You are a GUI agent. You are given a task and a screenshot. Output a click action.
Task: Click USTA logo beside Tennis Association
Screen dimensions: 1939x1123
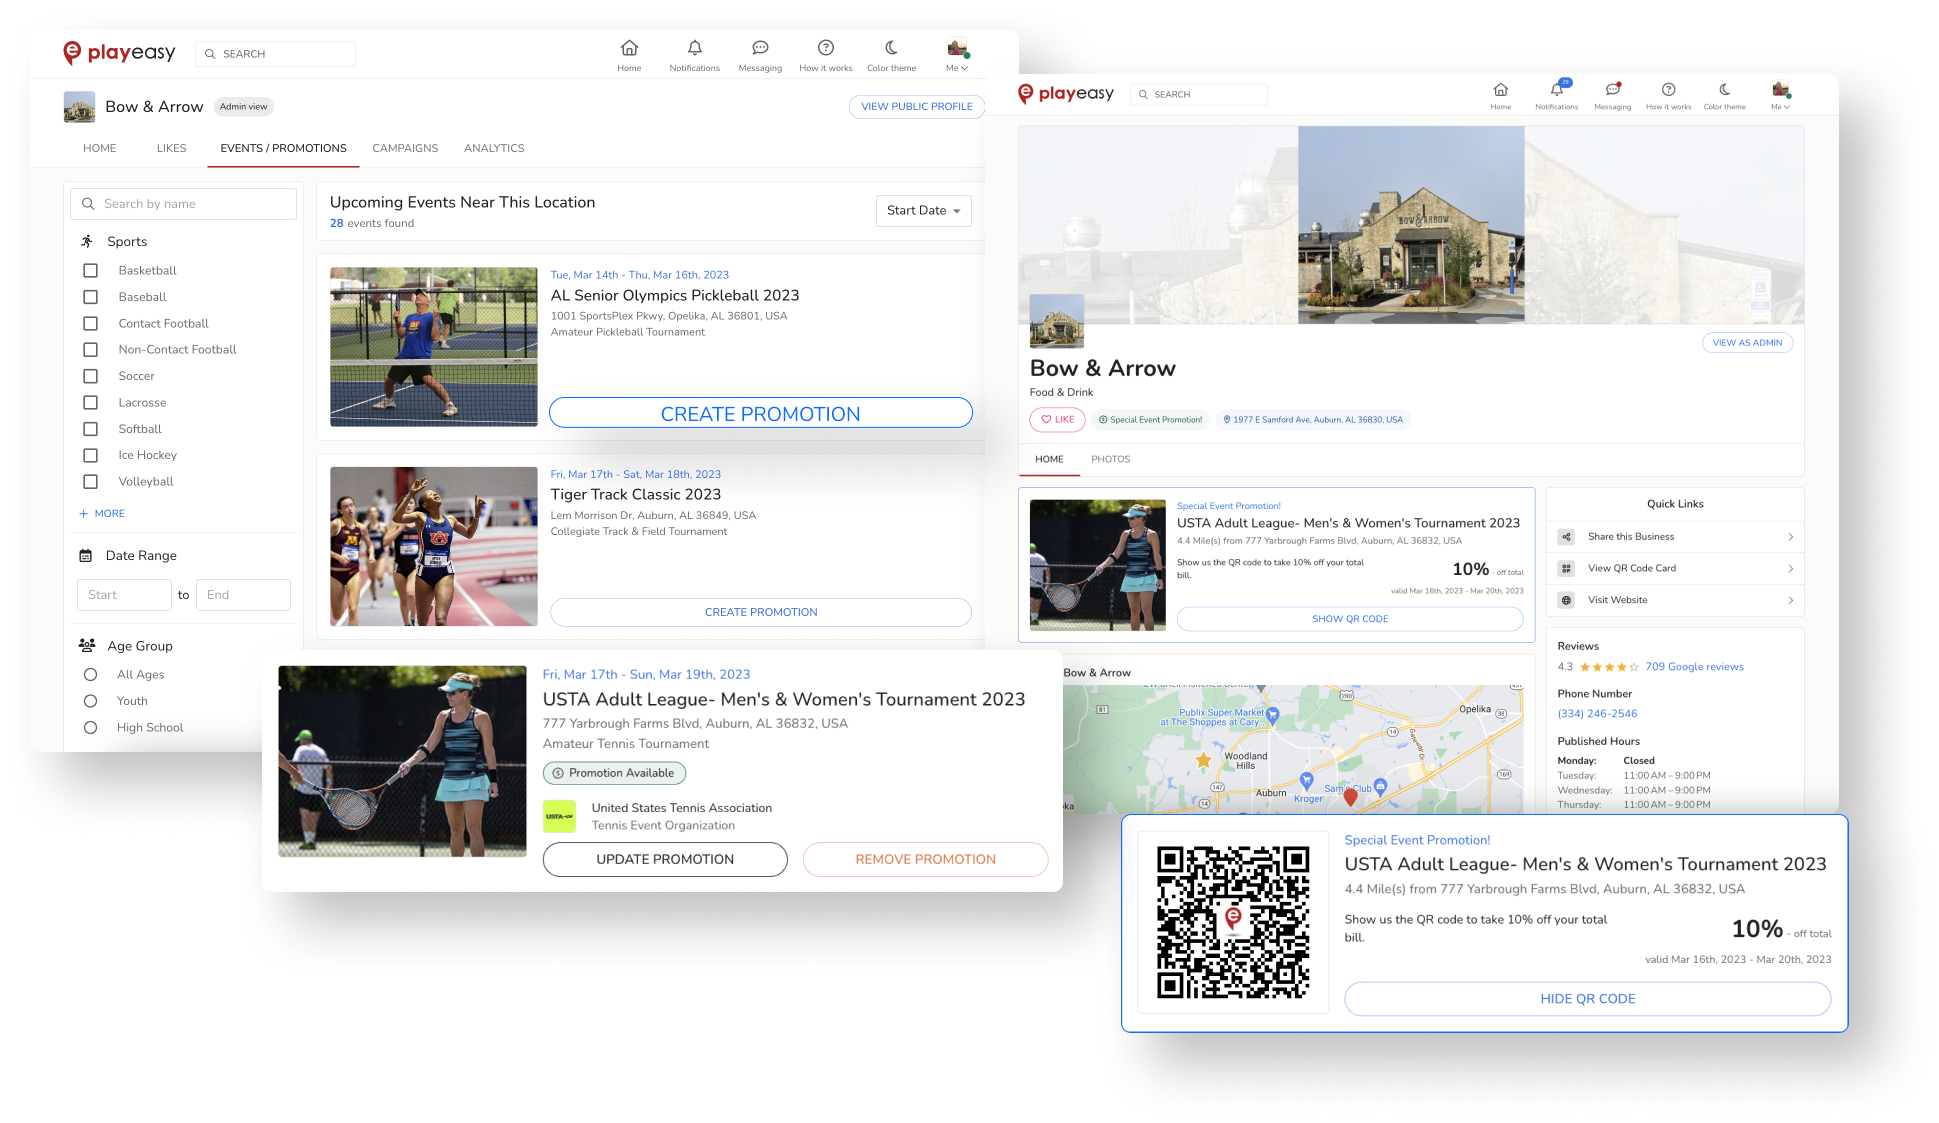tap(560, 817)
